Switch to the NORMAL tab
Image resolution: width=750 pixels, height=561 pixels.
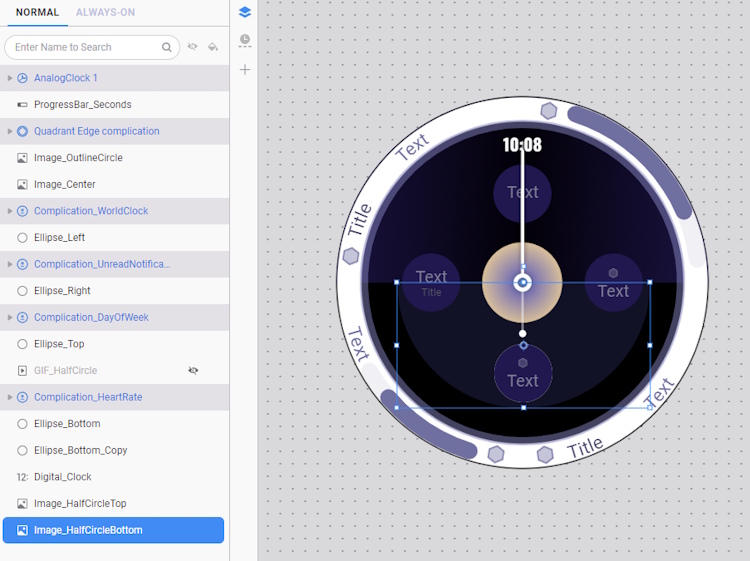pos(37,12)
